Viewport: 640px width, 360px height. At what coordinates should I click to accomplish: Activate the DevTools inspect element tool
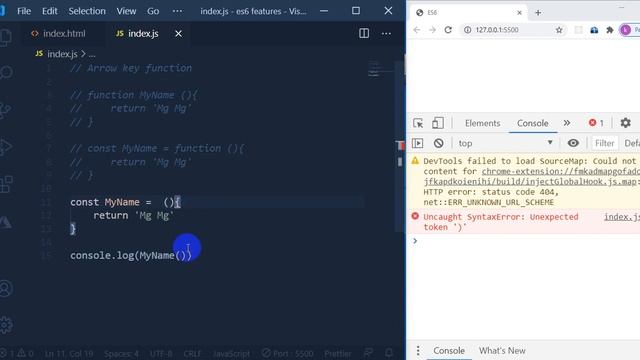click(x=418, y=123)
